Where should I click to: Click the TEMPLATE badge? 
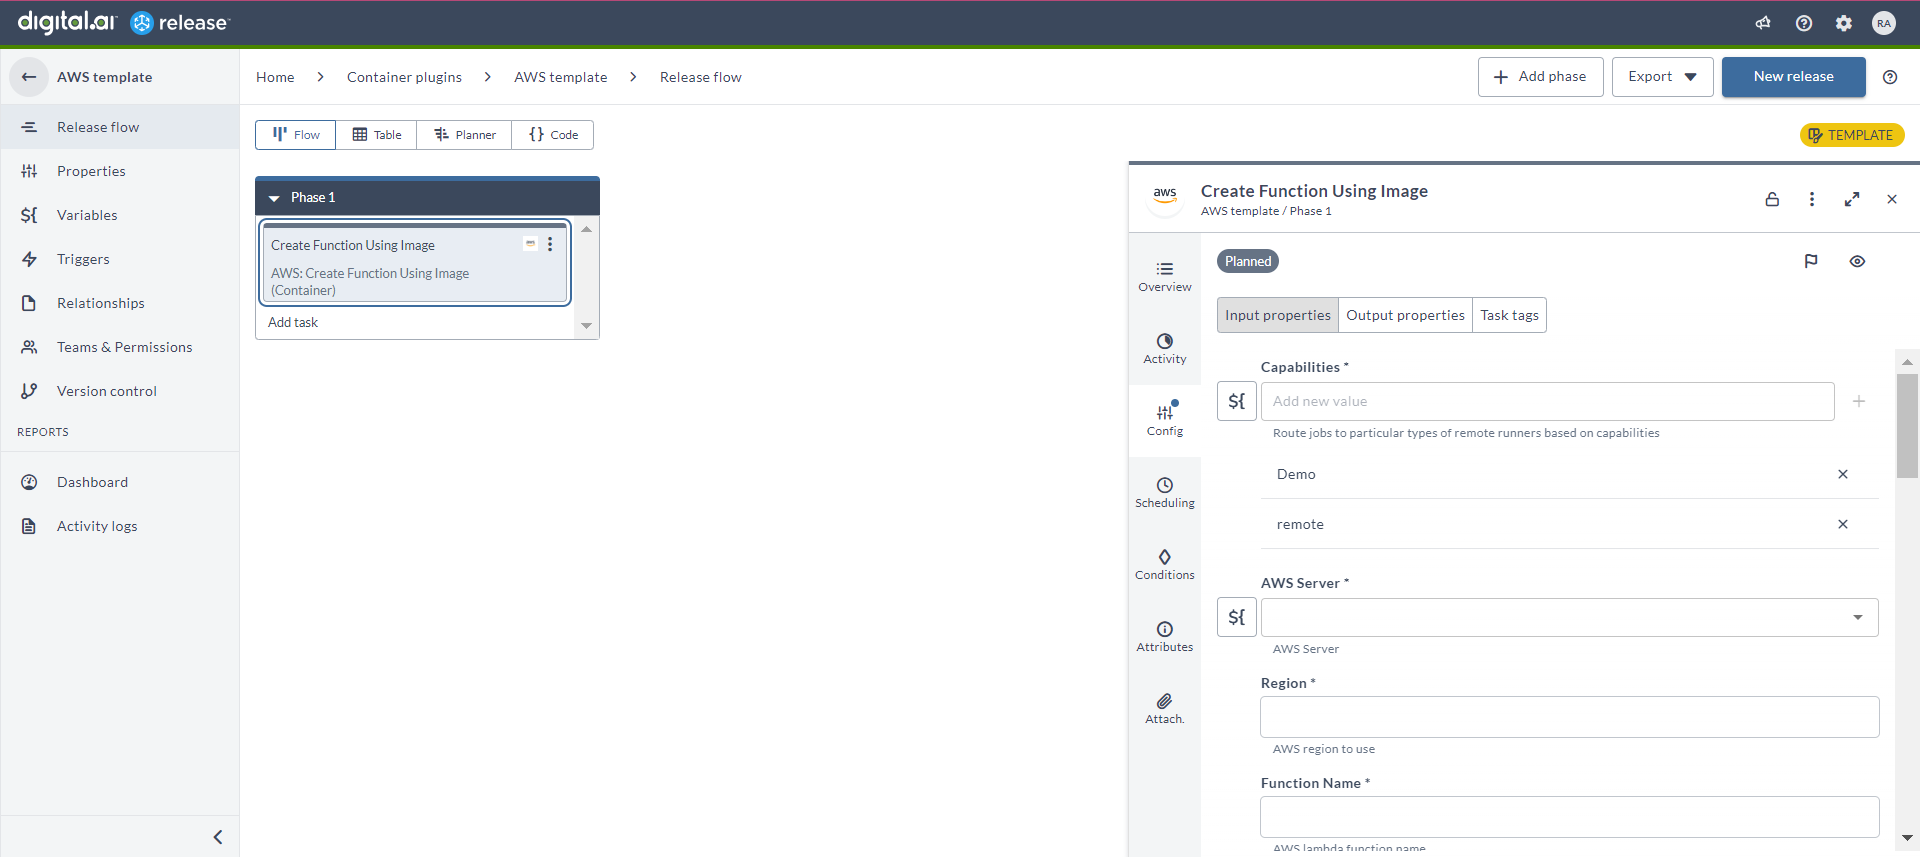pos(1851,135)
